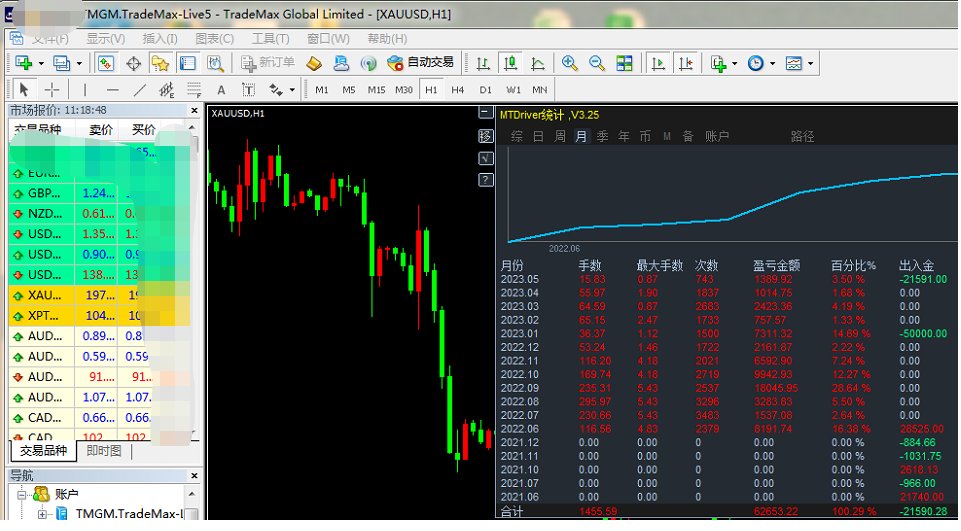Enable chart auto scroll icon
Viewport: 961px width, 531px height.
click(658, 63)
